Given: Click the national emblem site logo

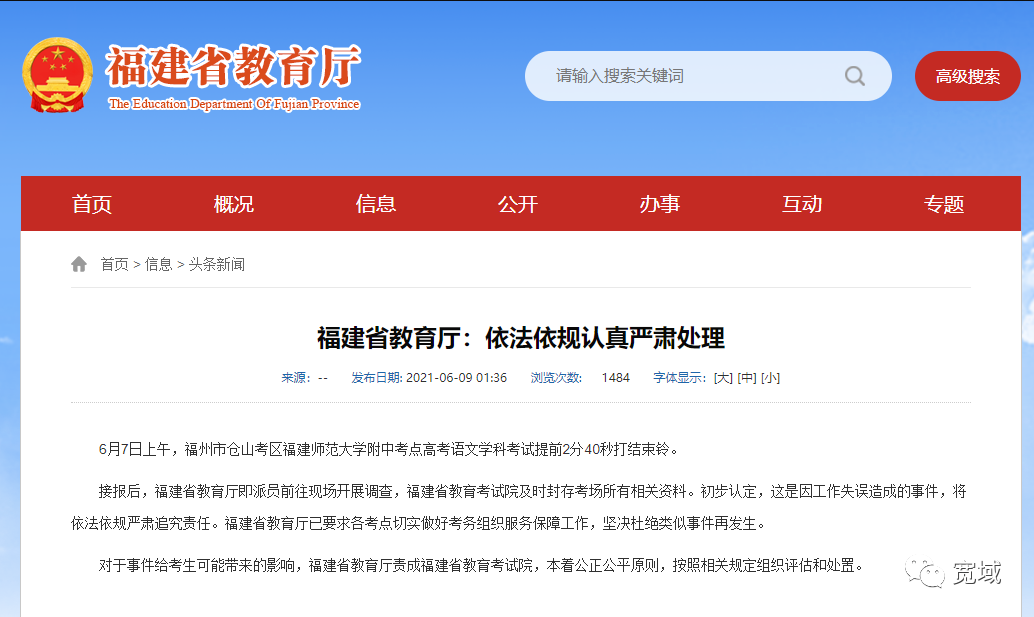Looking at the screenshot, I should point(57,75).
